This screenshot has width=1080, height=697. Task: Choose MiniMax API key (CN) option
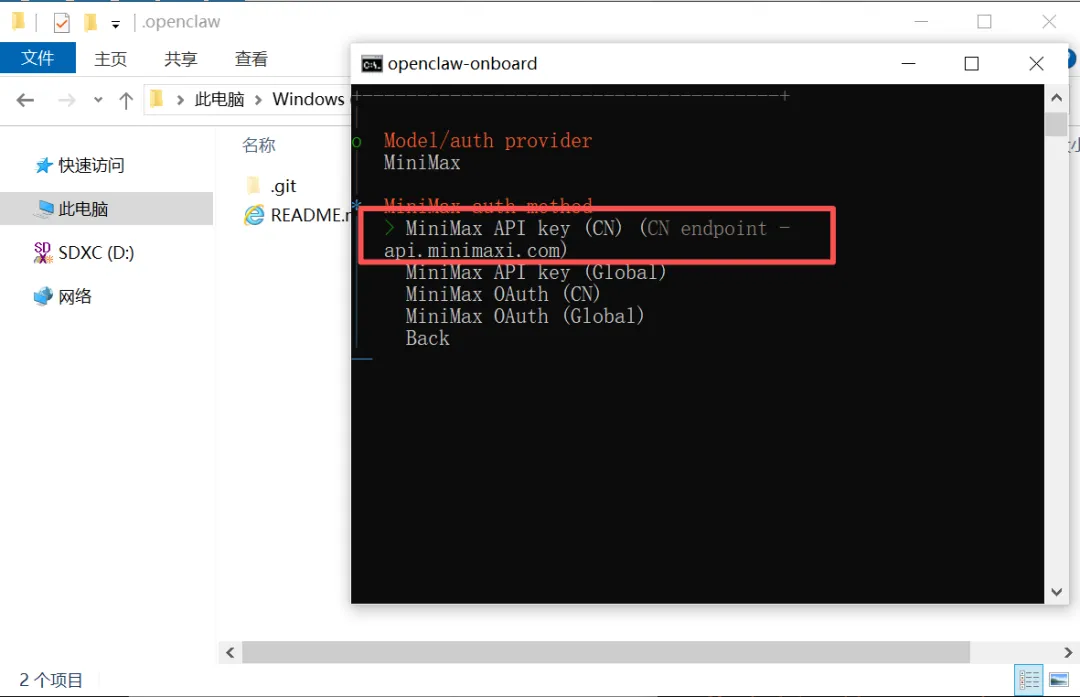(587, 239)
